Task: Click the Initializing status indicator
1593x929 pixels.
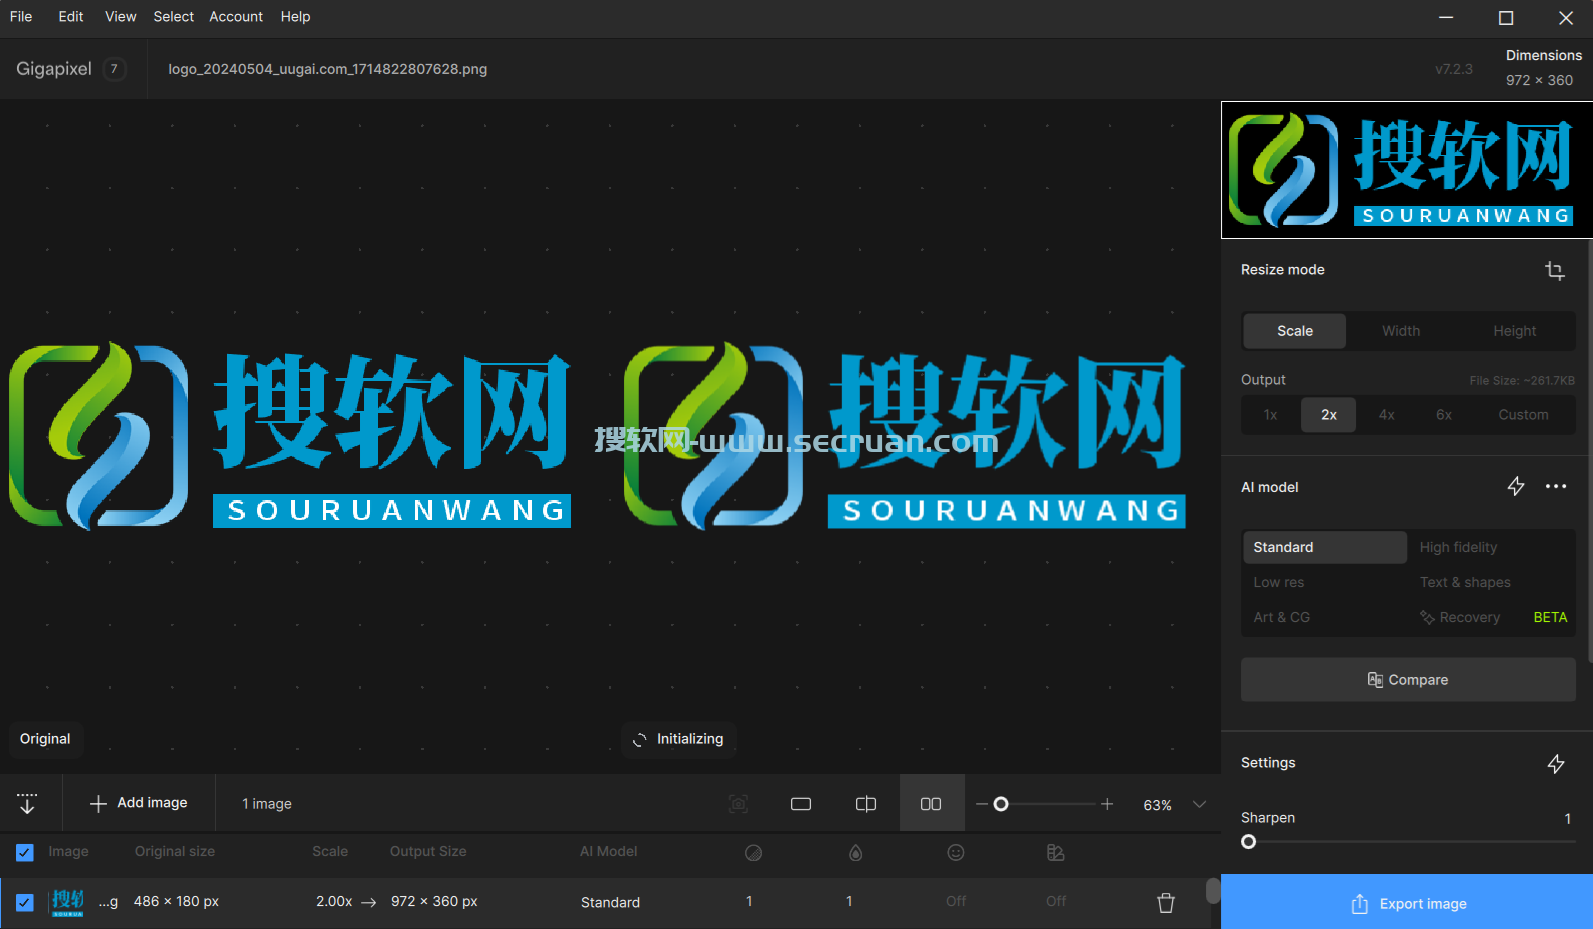Action: pyautogui.click(x=679, y=739)
